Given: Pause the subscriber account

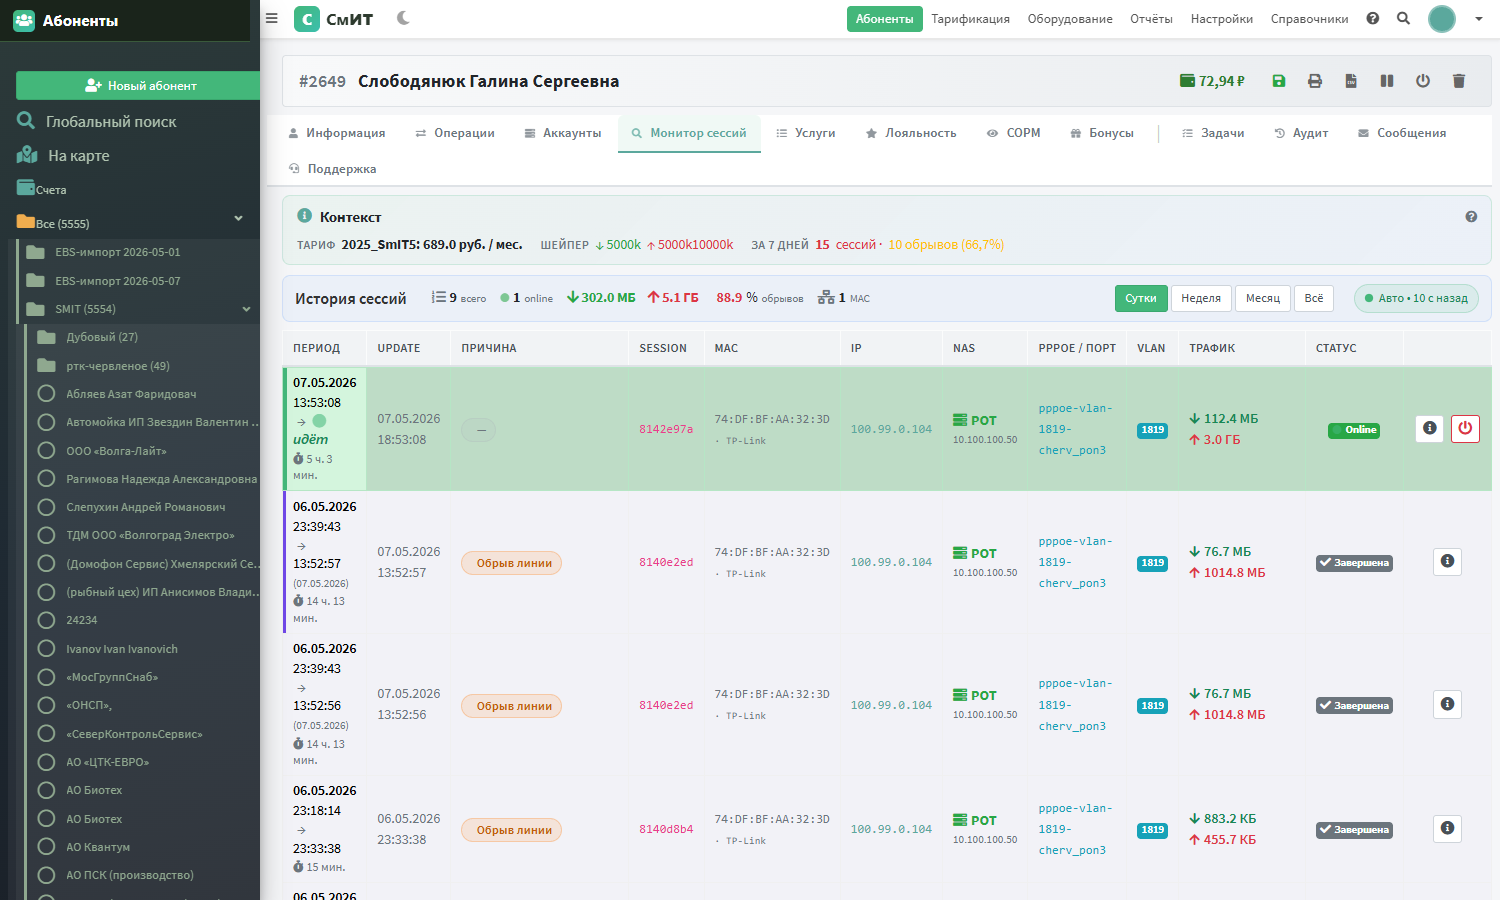Looking at the screenshot, I should [x=1387, y=81].
